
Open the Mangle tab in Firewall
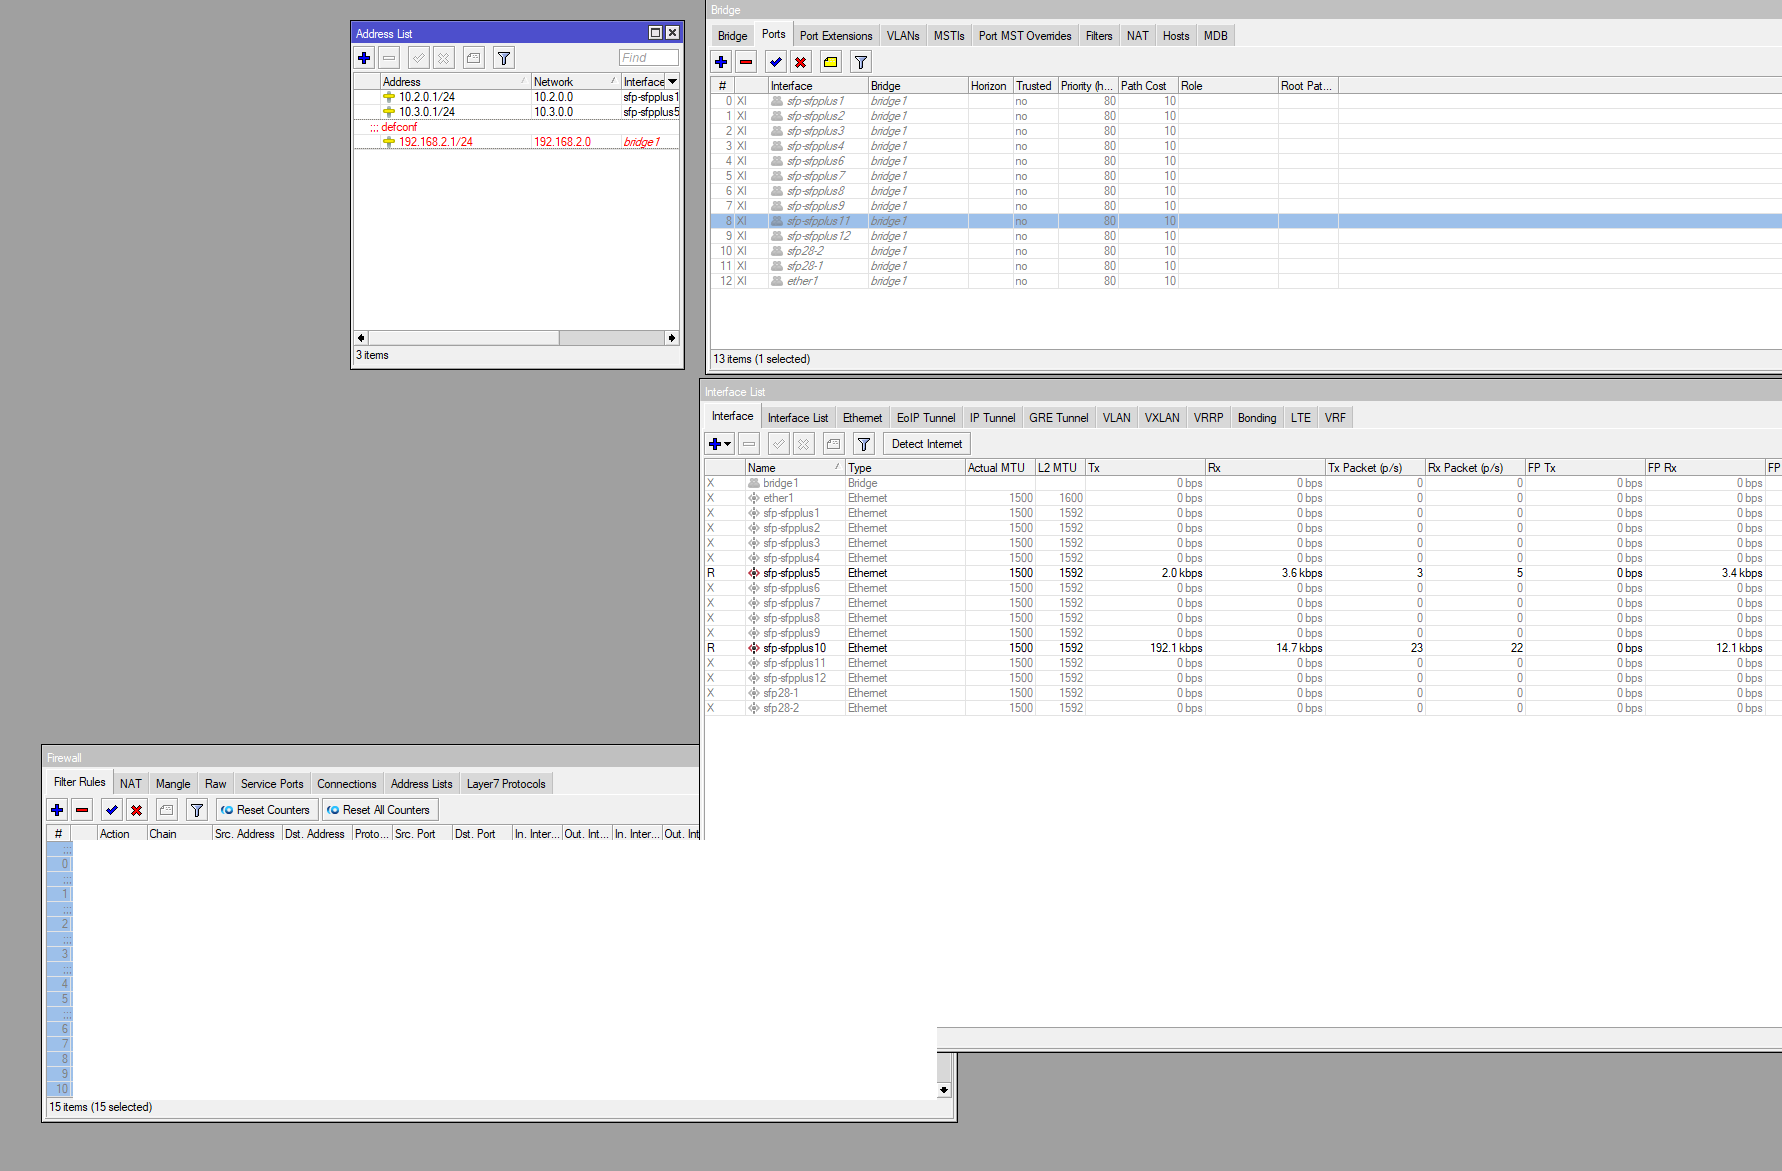coord(173,784)
